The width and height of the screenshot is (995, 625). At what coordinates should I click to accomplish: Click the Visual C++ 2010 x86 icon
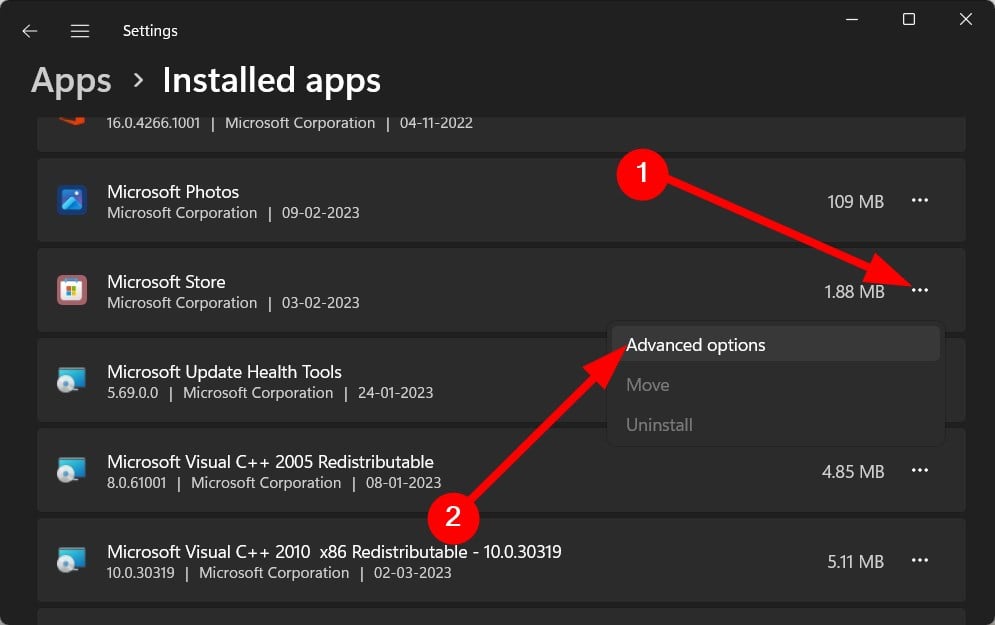pyautogui.click(x=71, y=561)
